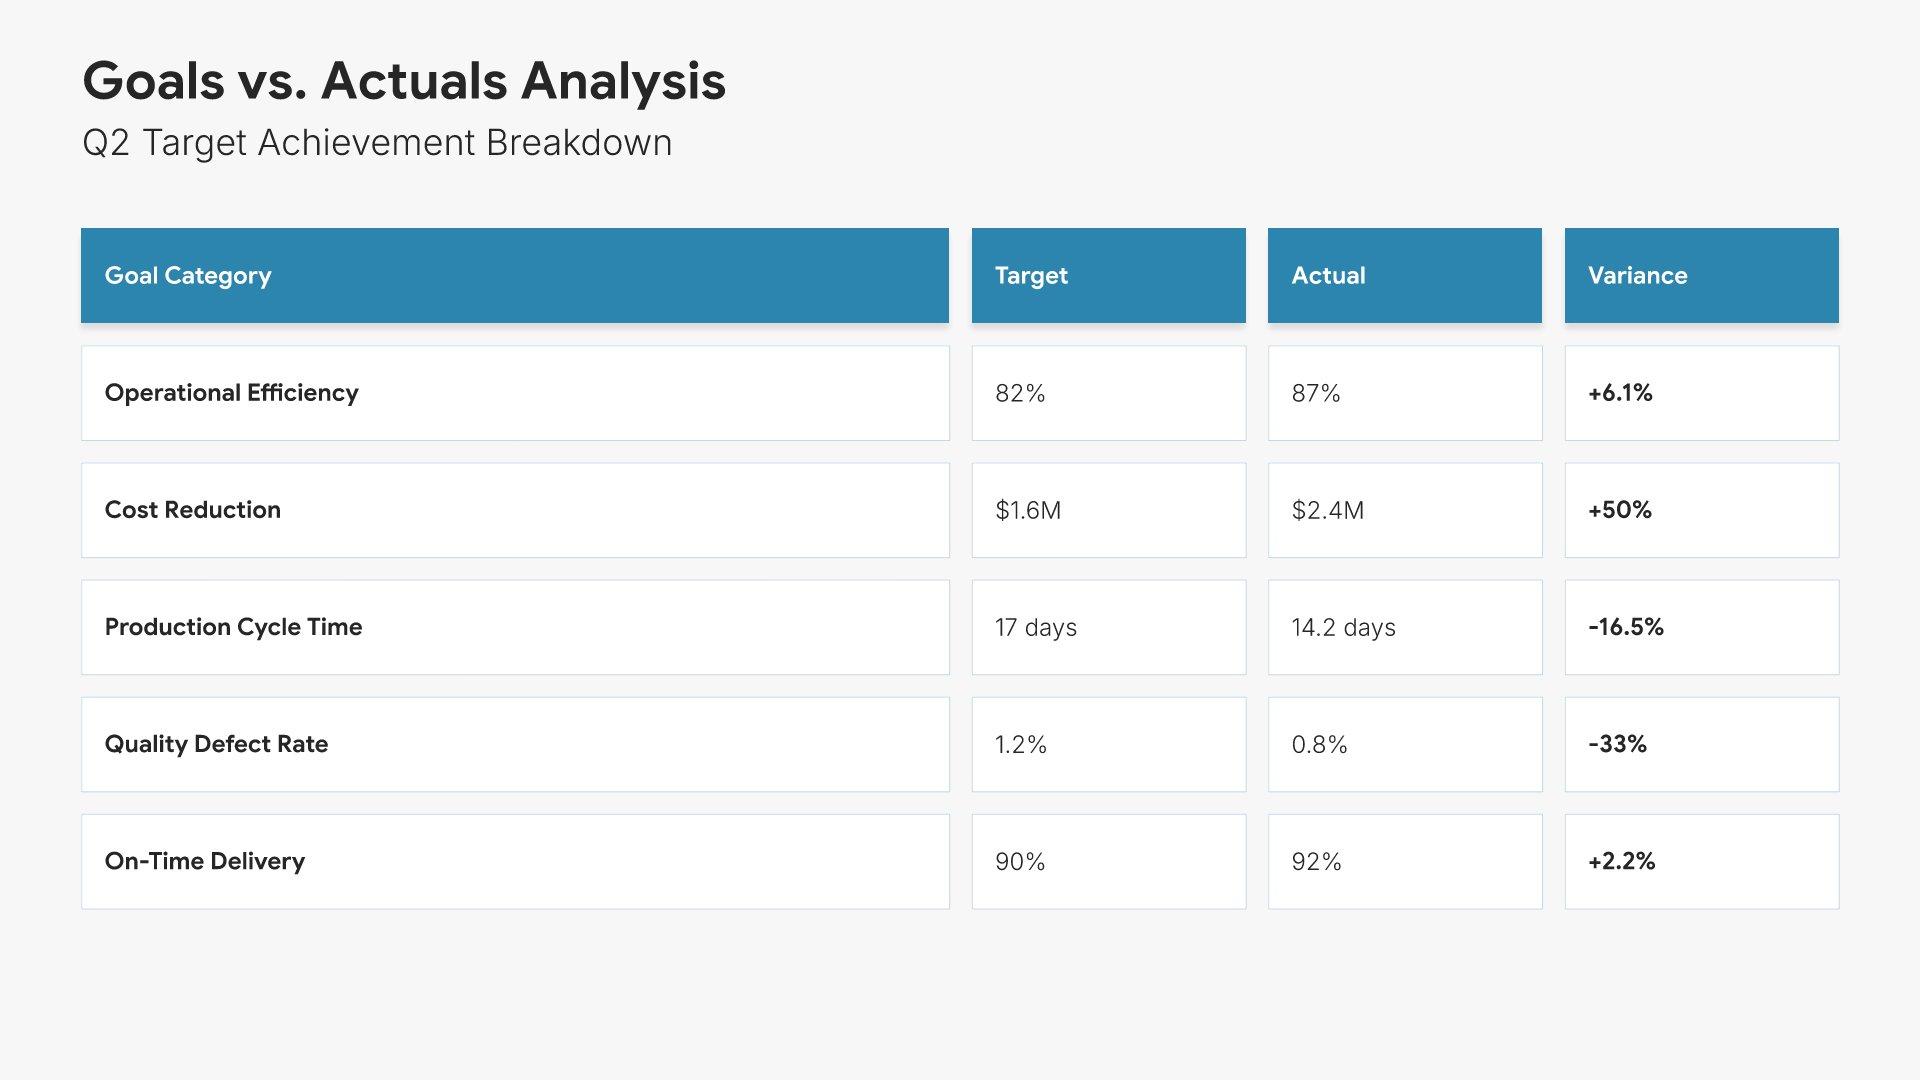Click the $1.6M target value
This screenshot has height=1080, width=1920.
(x=1028, y=510)
